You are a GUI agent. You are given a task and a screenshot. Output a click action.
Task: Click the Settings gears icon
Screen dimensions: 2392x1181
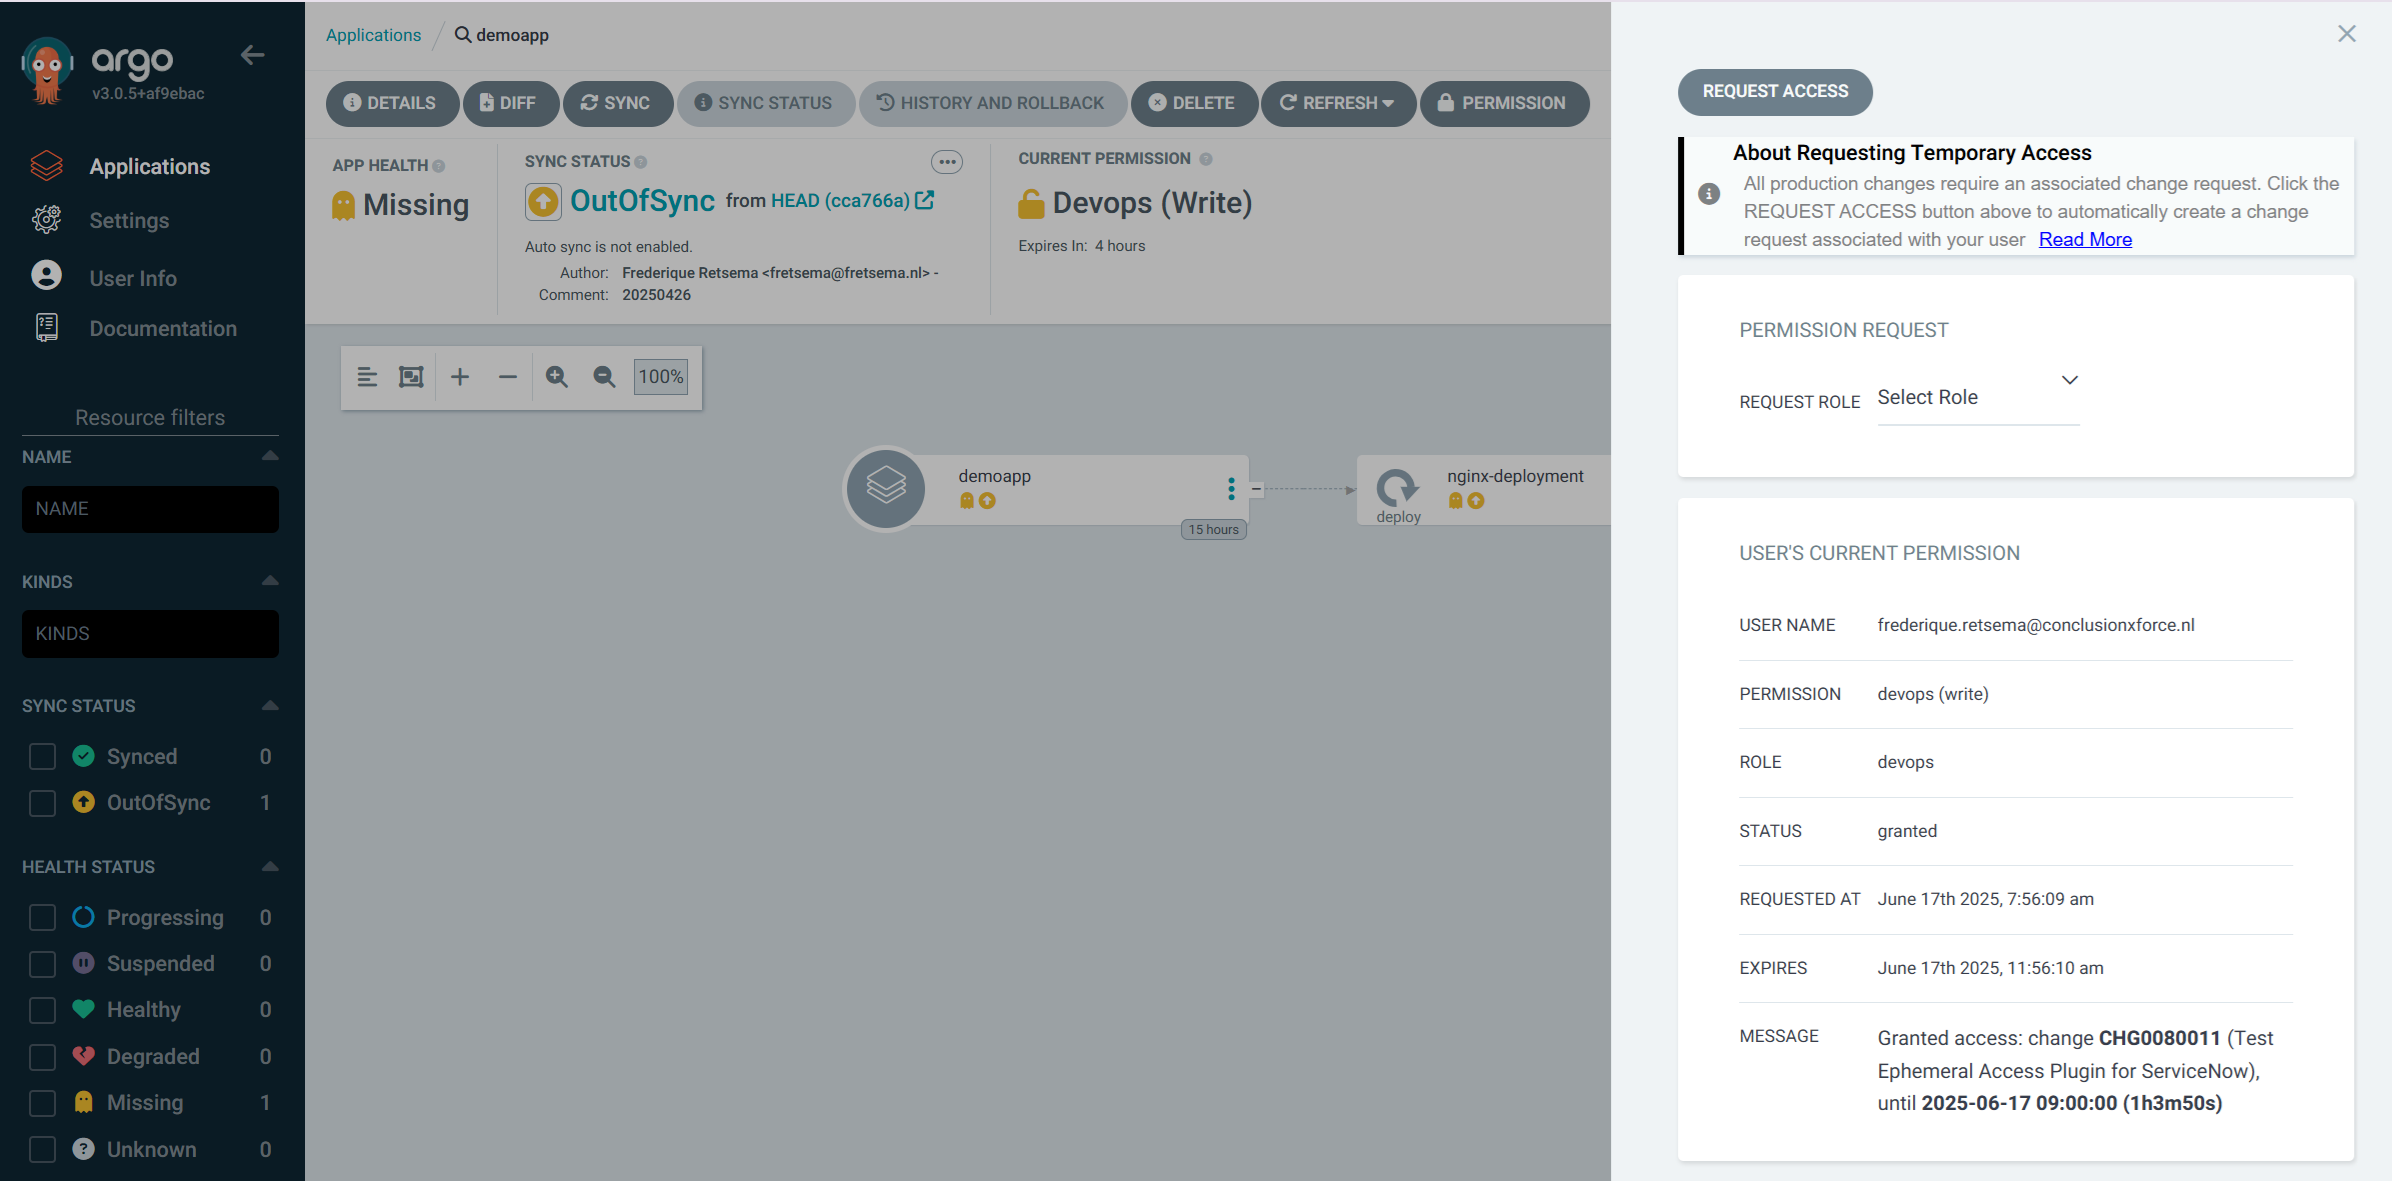[x=47, y=219]
